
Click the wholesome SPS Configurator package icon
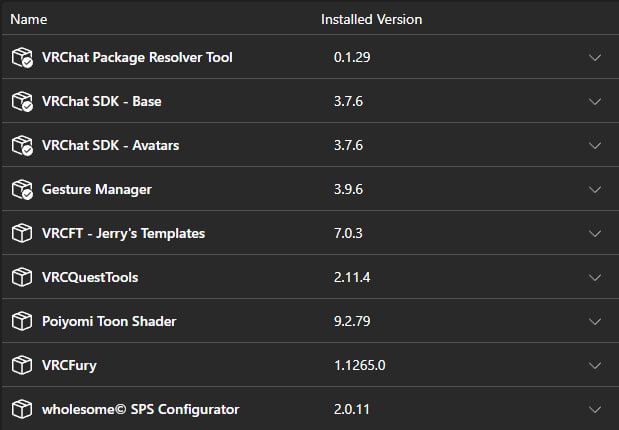tap(23, 409)
